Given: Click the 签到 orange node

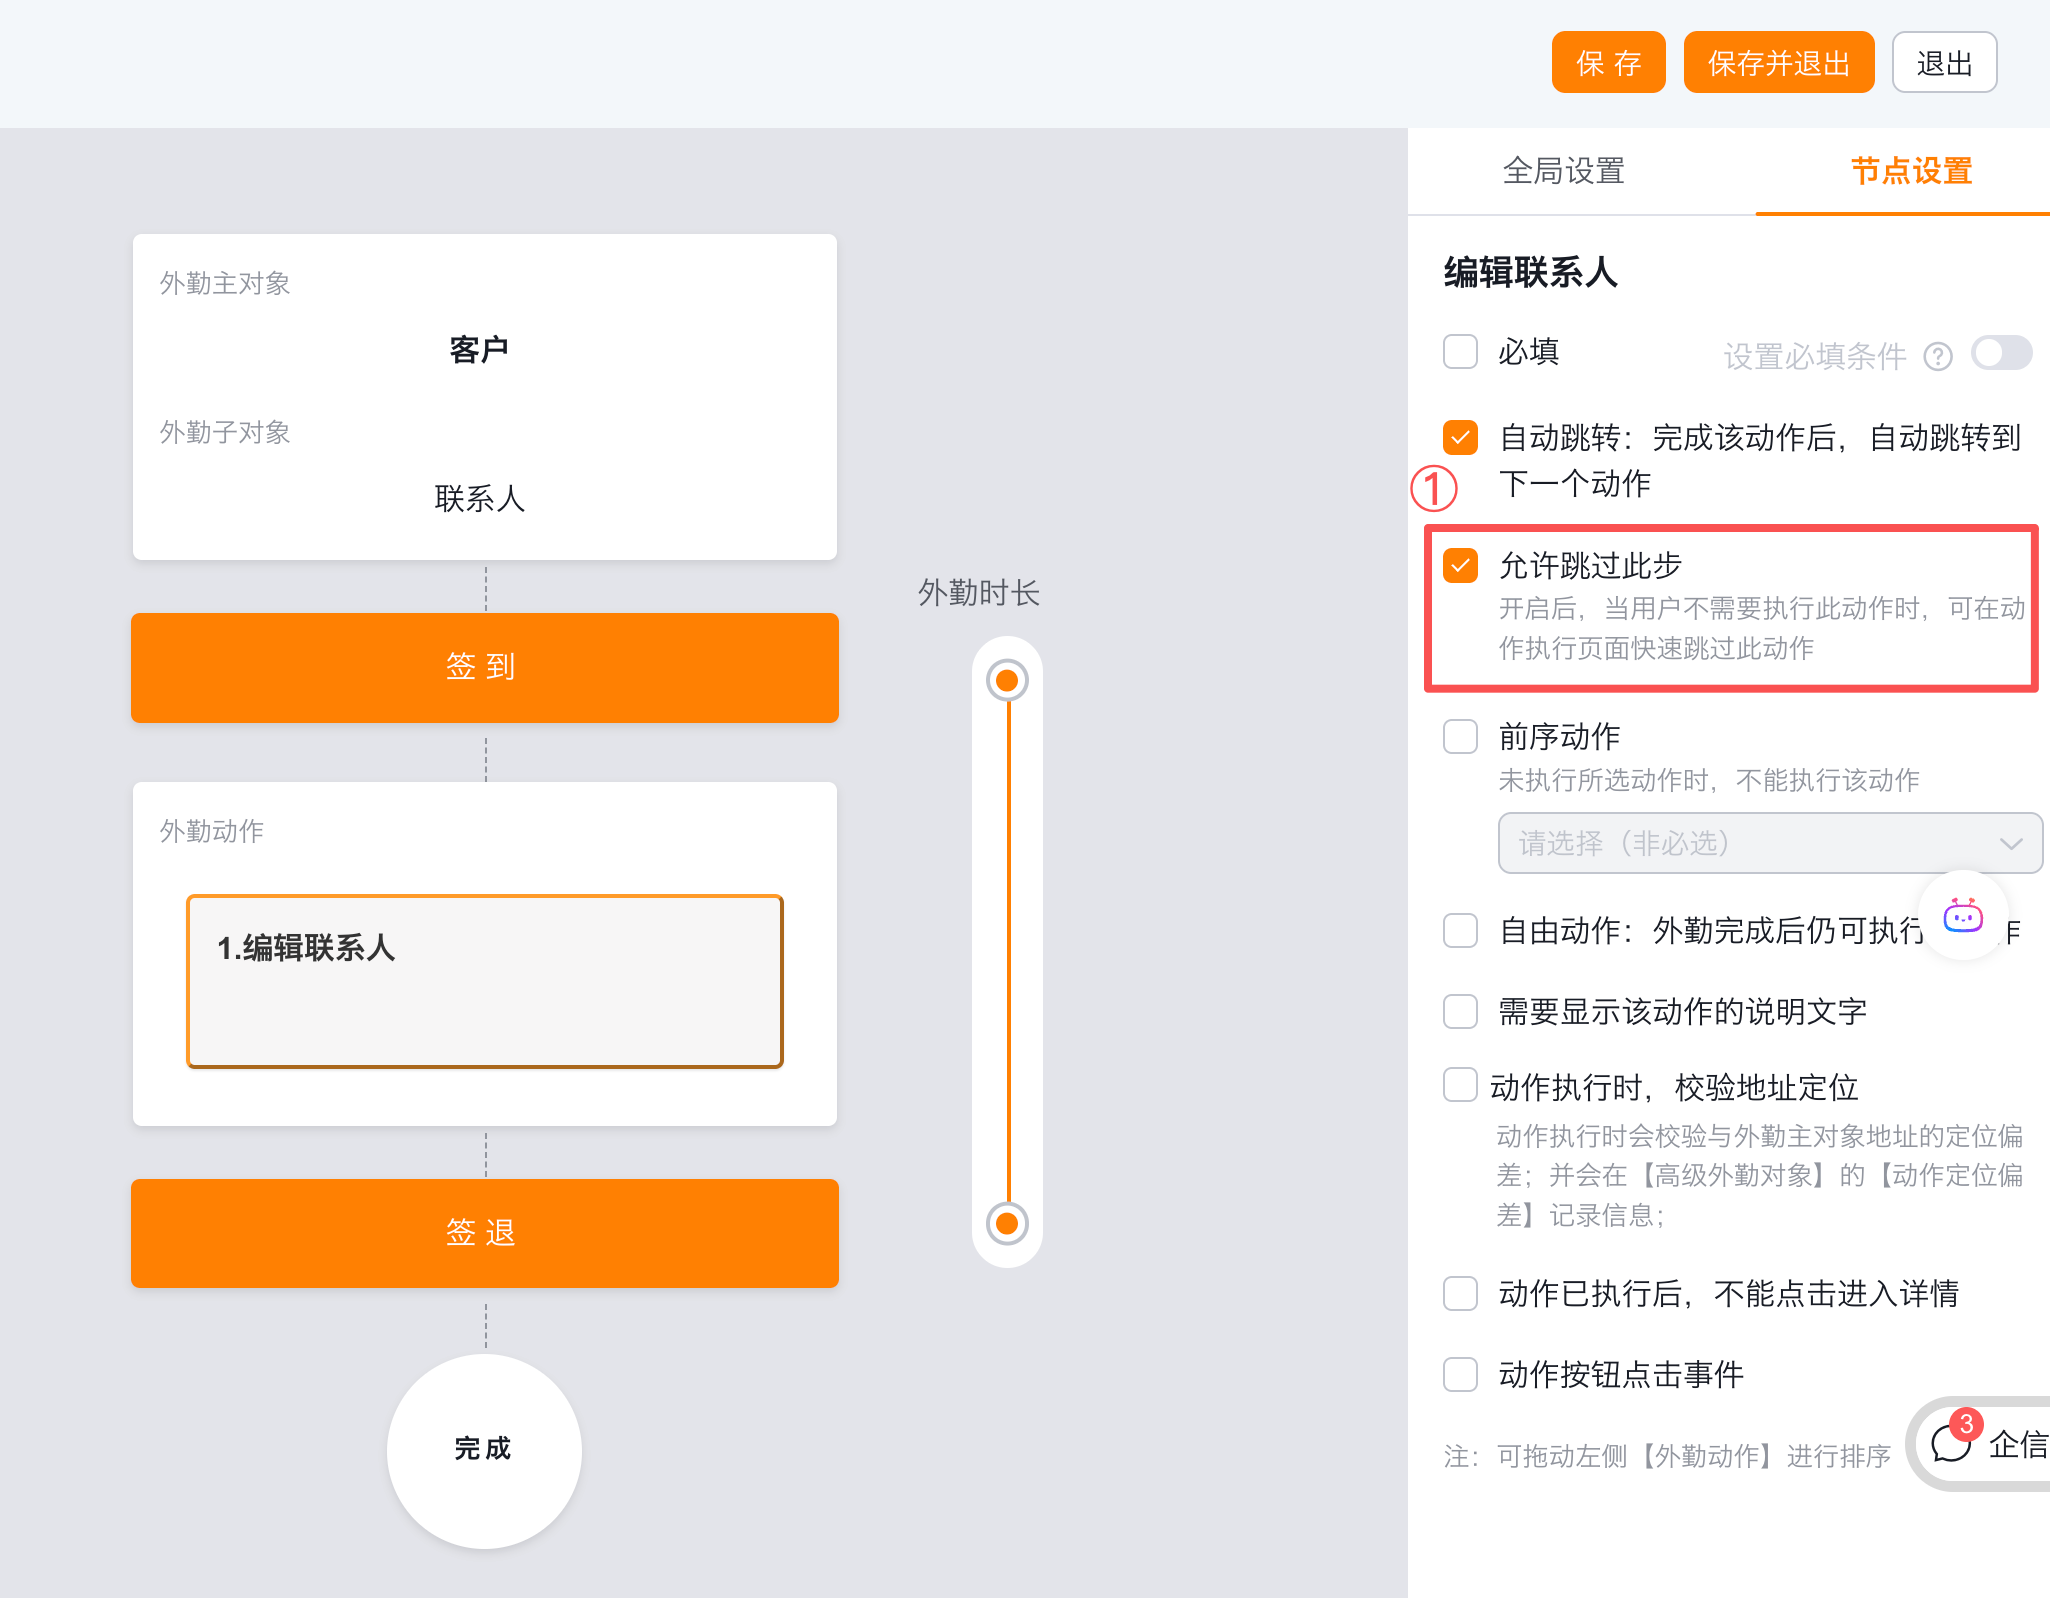Looking at the screenshot, I should [485, 667].
